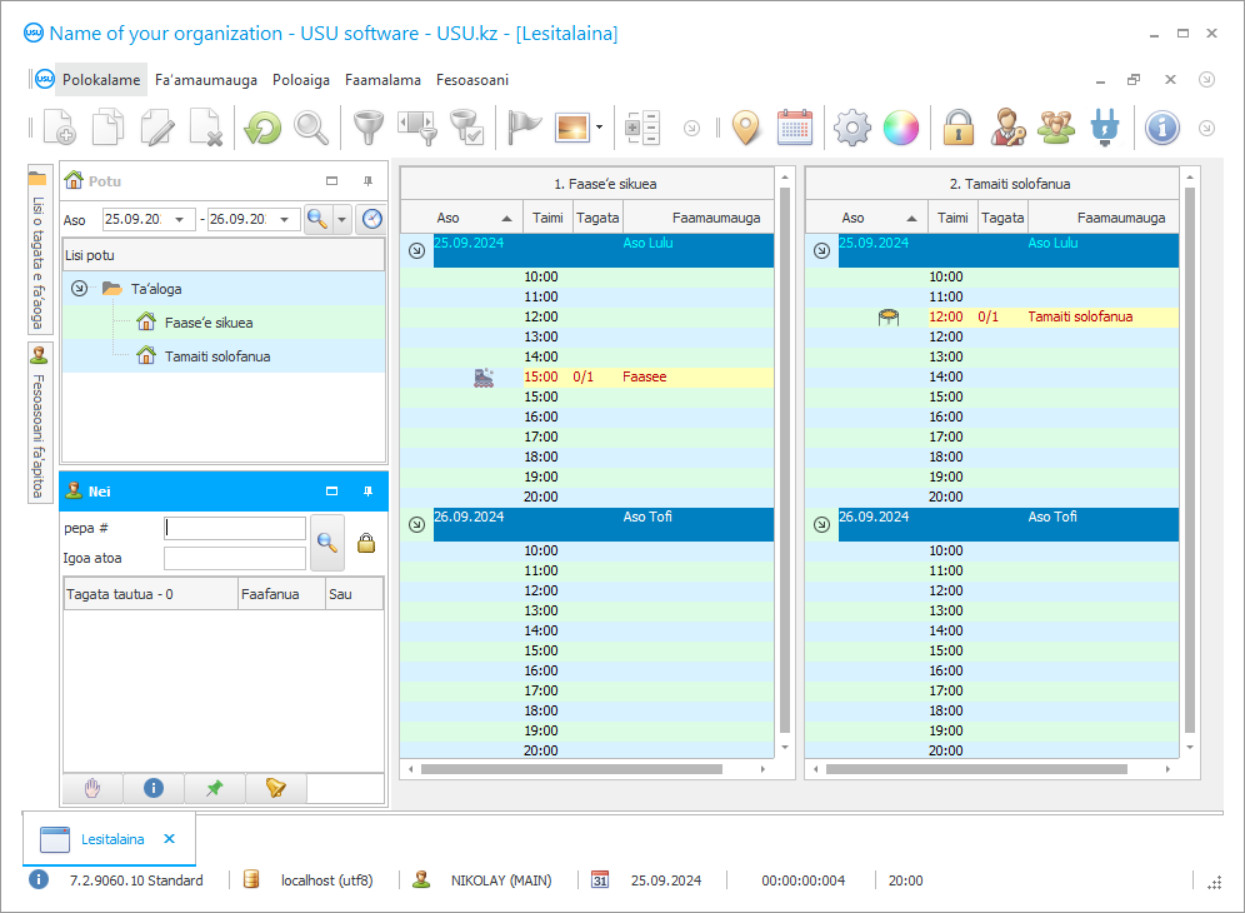Click search button in Nei panel
Viewport: 1245px width, 913px height.
(327, 542)
